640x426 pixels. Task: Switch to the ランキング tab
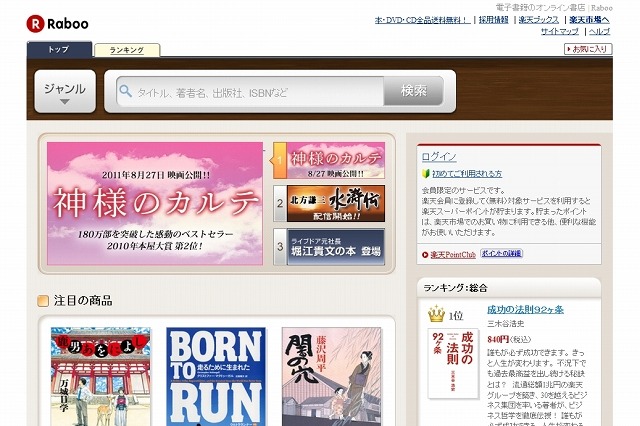(x=127, y=50)
